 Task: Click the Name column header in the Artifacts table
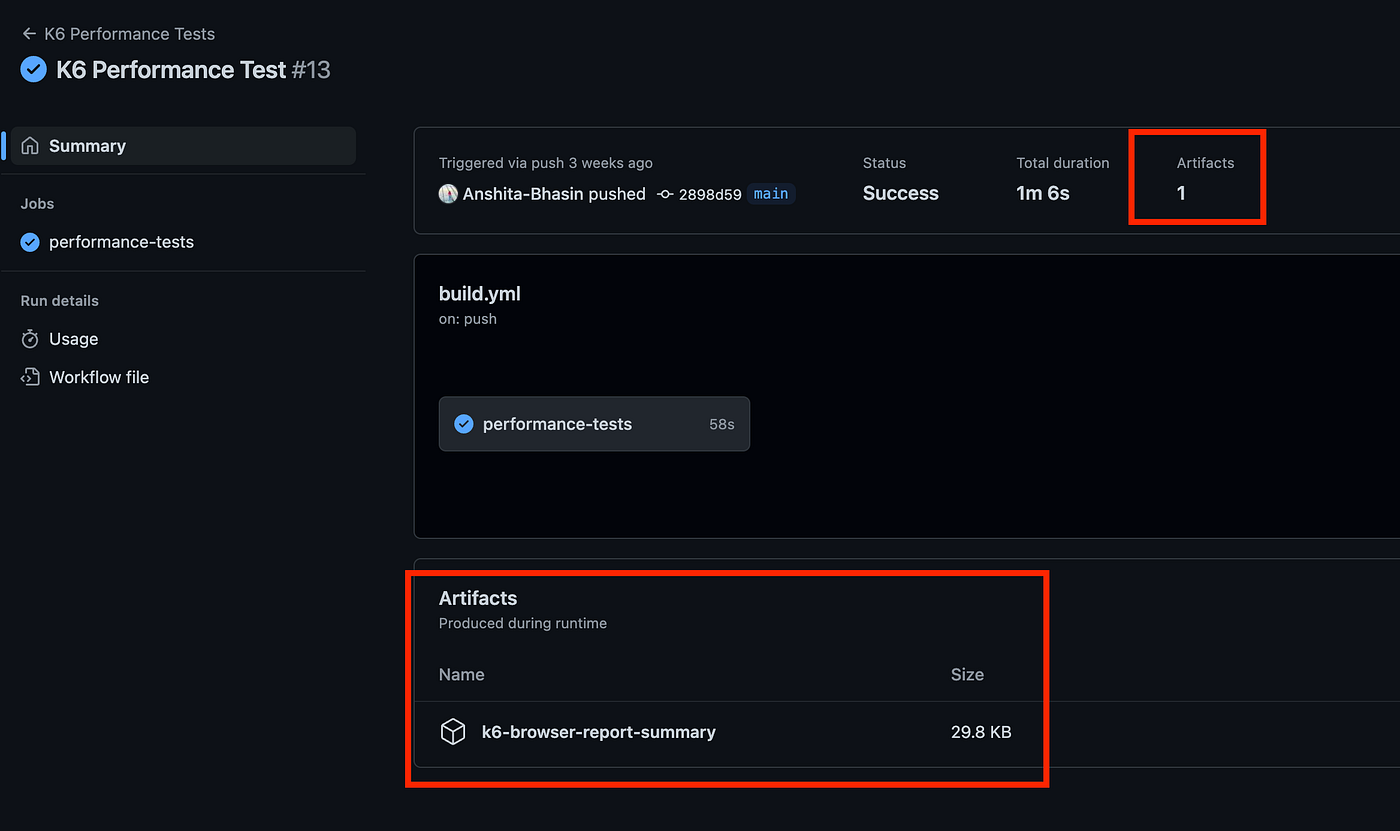(x=462, y=675)
